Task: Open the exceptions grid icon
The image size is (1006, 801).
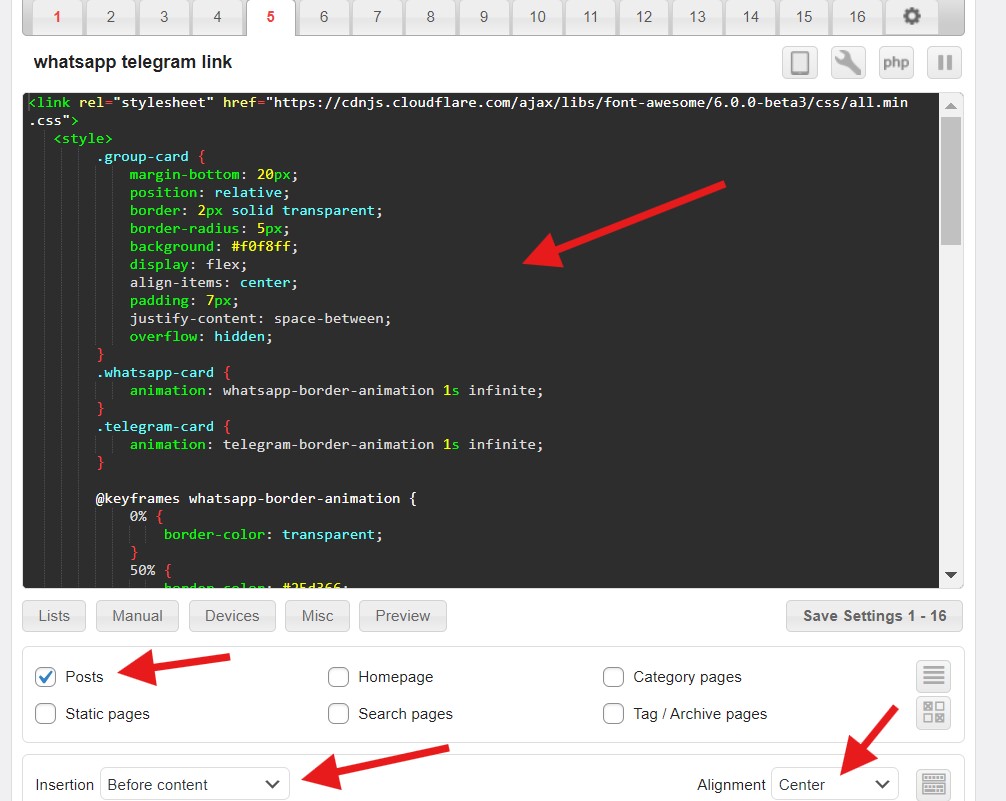Action: point(933,712)
